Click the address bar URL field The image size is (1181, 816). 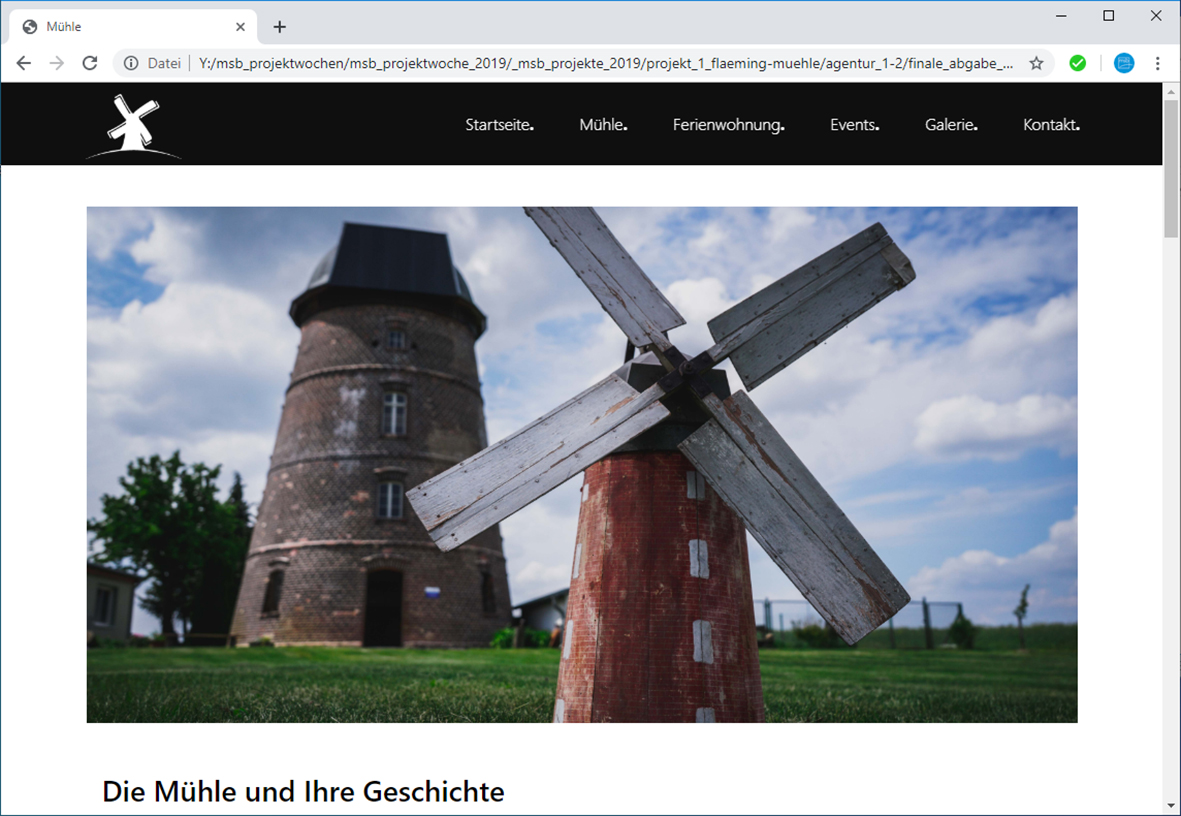tap(600, 63)
